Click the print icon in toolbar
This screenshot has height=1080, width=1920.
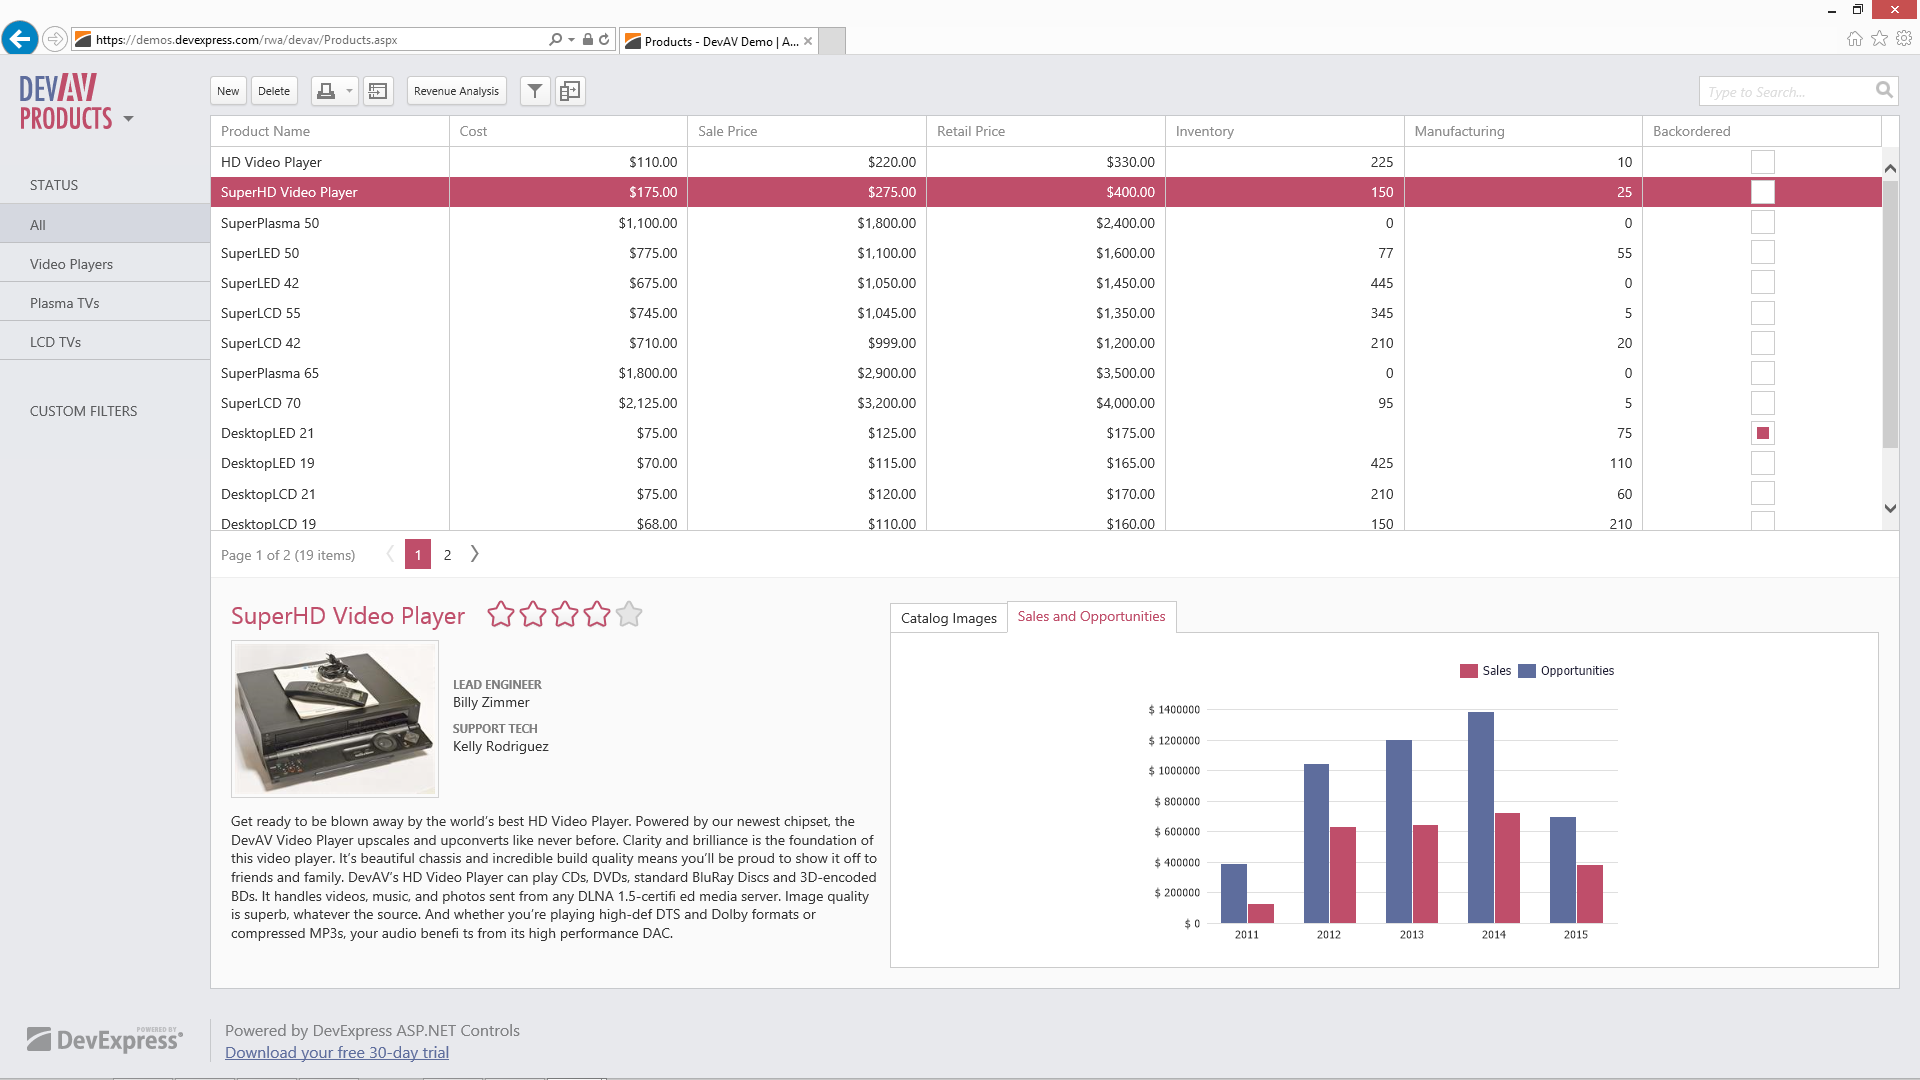(326, 91)
